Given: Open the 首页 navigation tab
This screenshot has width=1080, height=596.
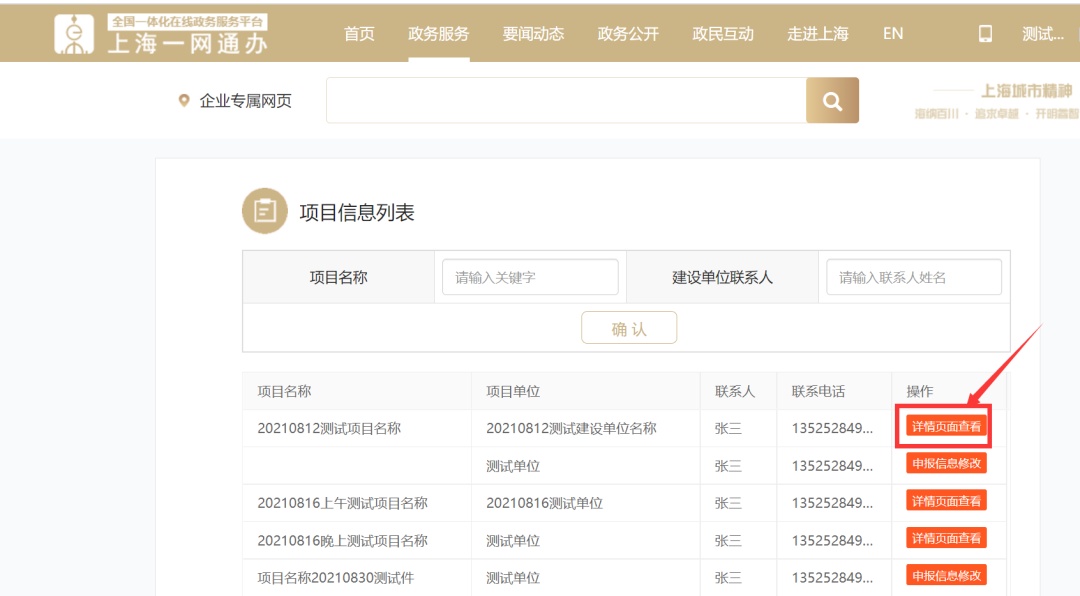Looking at the screenshot, I should 359,33.
